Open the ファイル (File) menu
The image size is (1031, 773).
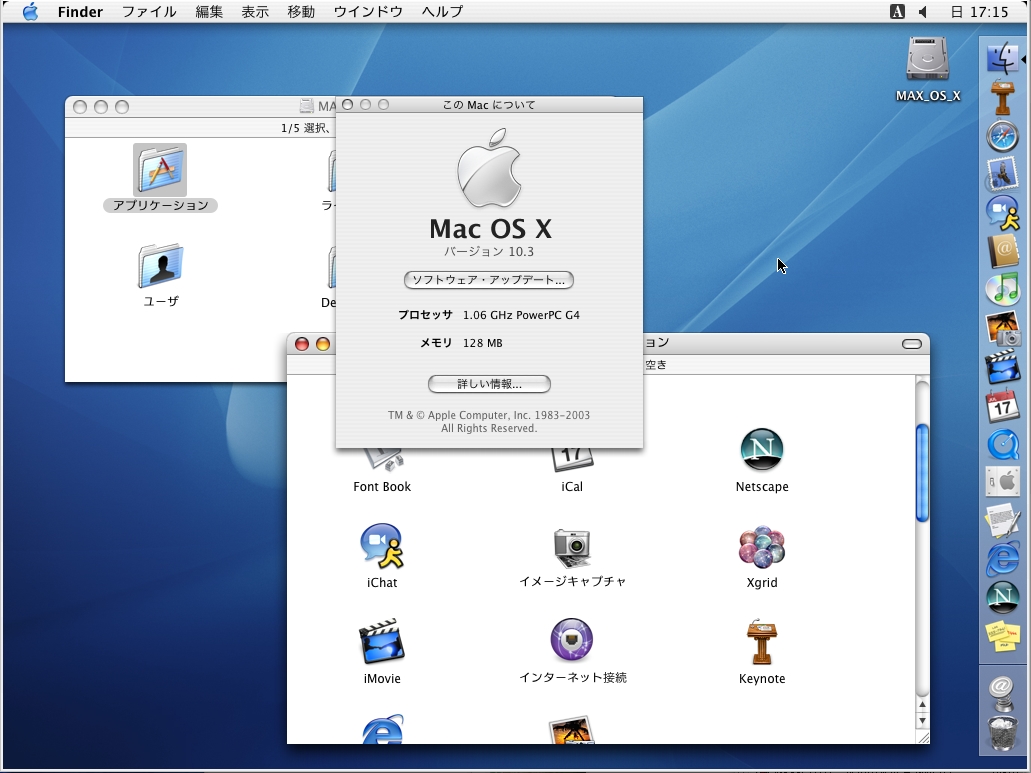click(x=149, y=12)
